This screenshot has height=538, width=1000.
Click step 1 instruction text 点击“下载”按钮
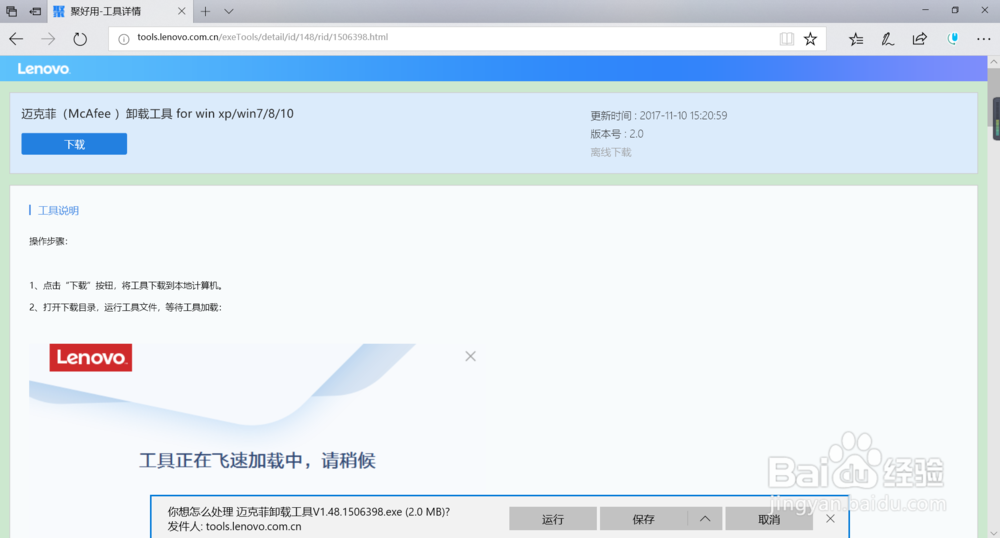click(x=126, y=286)
